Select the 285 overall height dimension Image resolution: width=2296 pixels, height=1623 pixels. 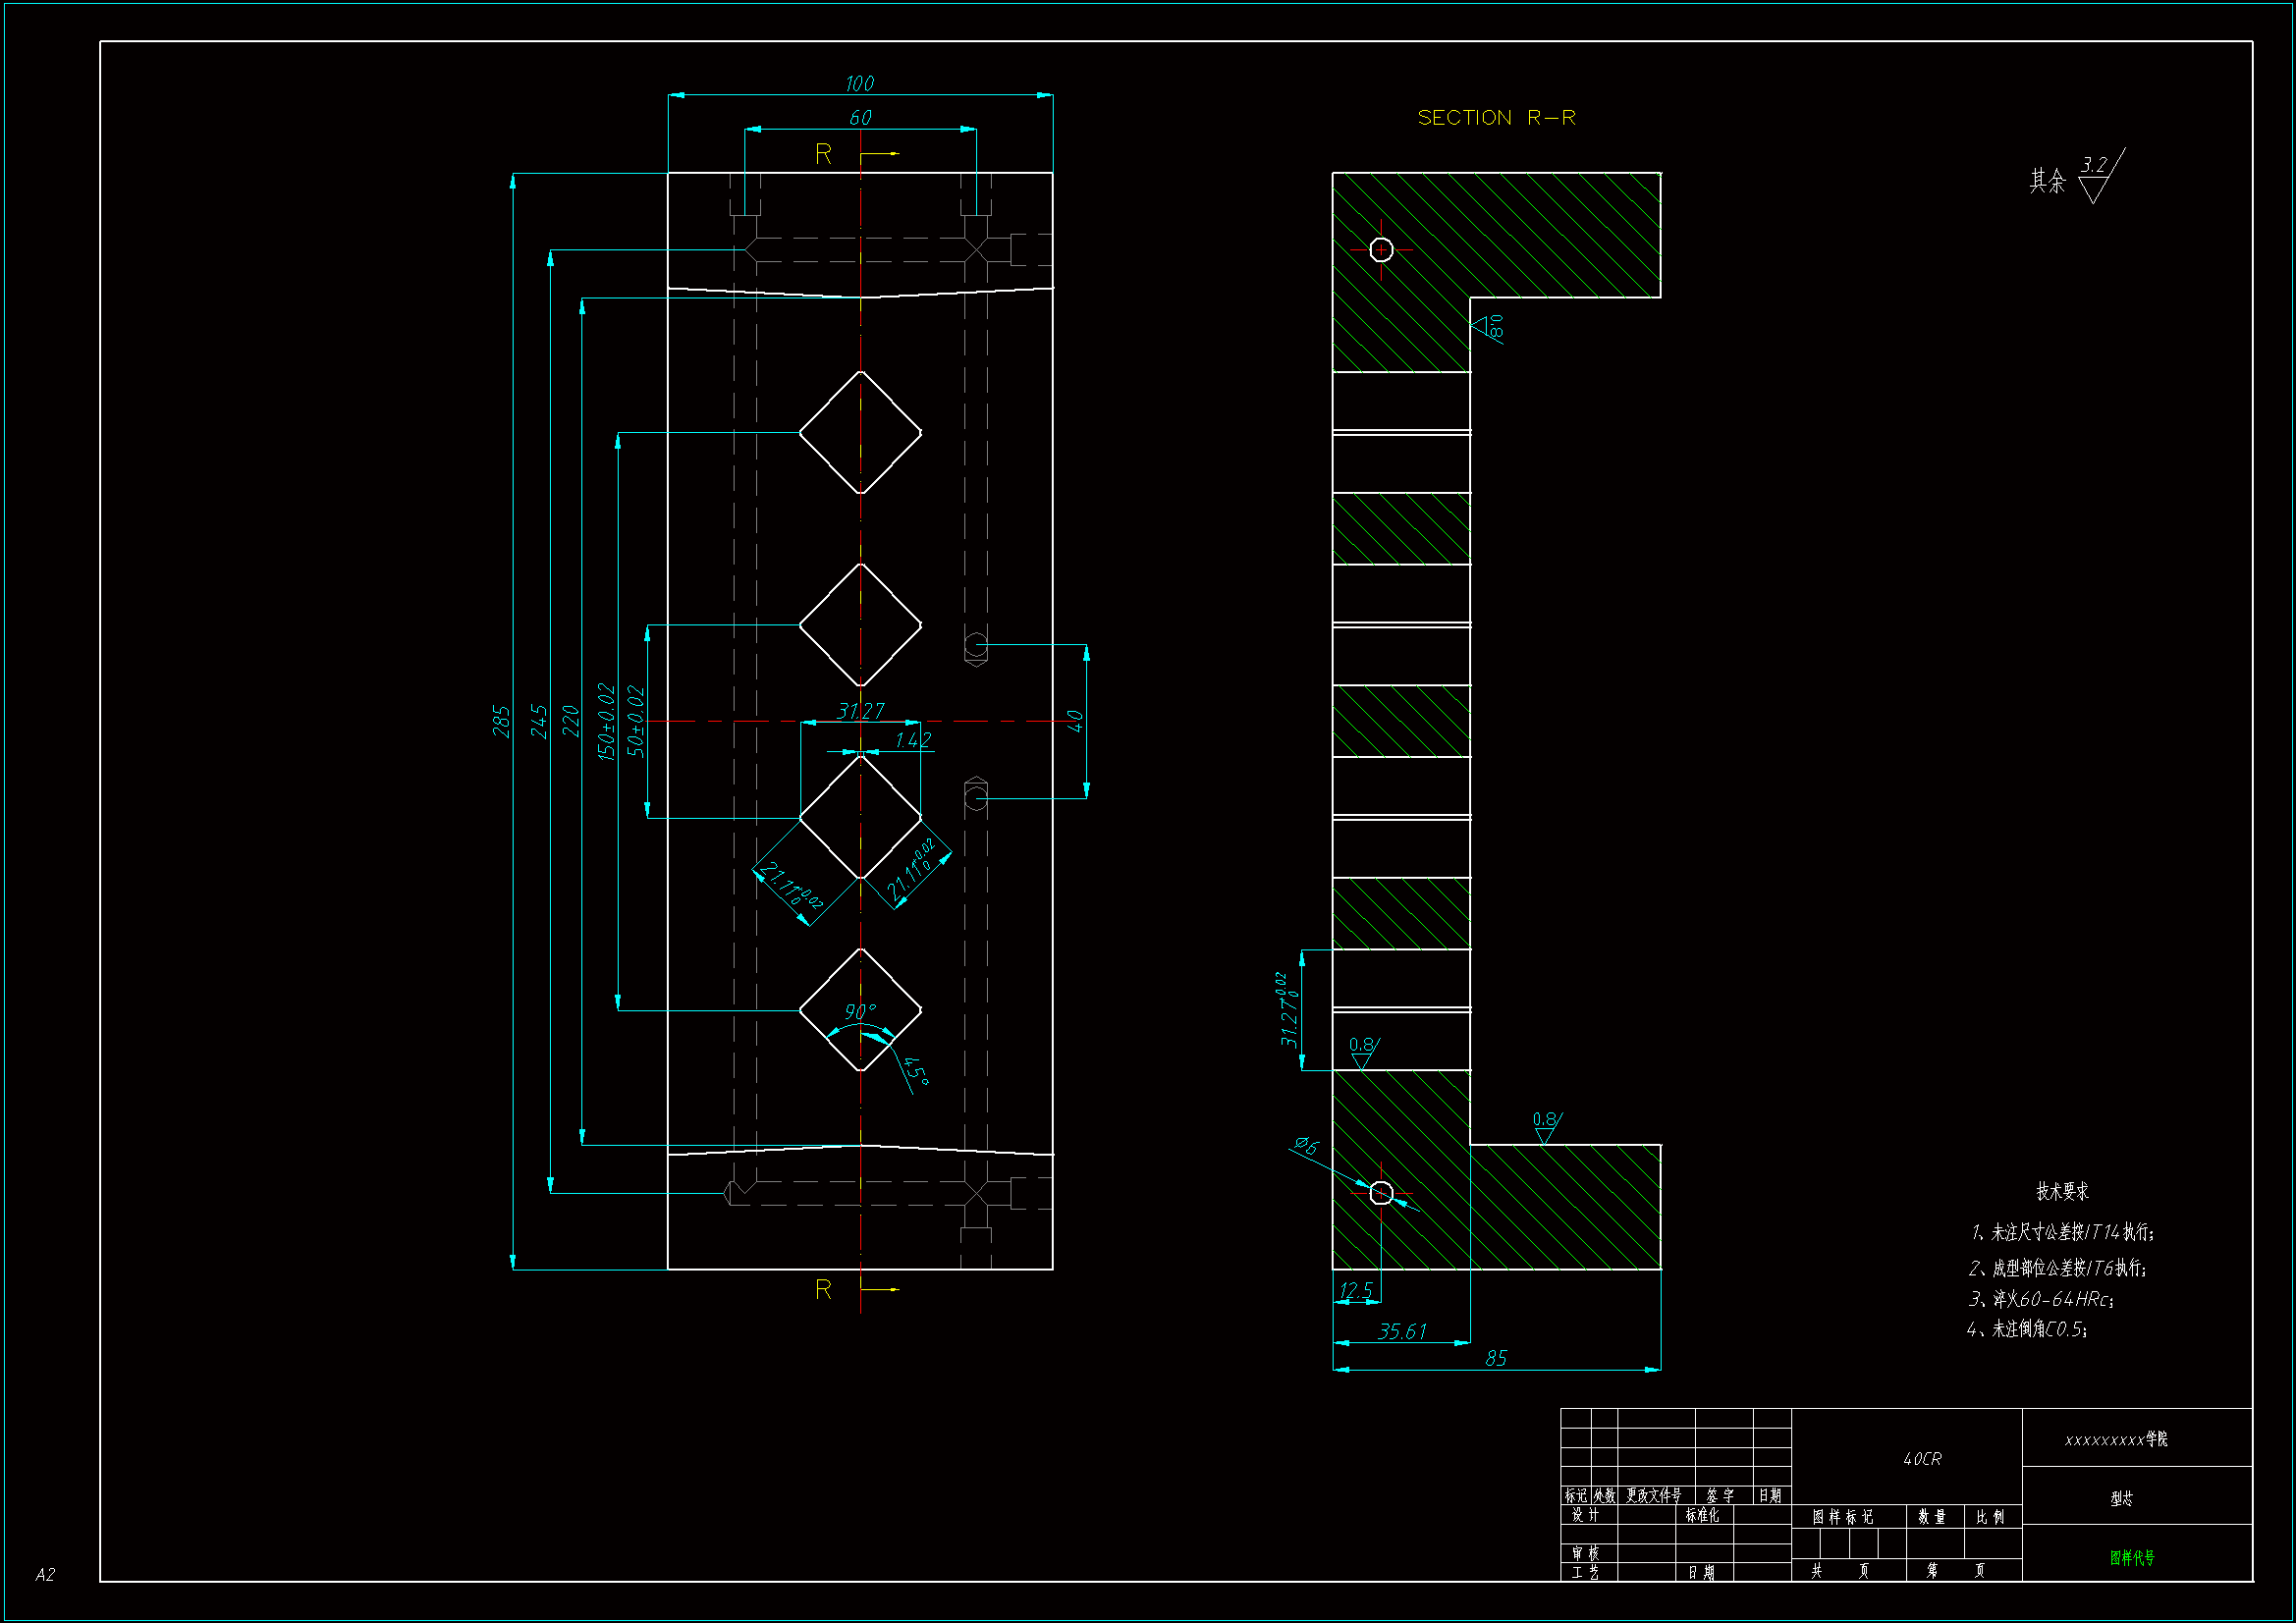[x=502, y=721]
